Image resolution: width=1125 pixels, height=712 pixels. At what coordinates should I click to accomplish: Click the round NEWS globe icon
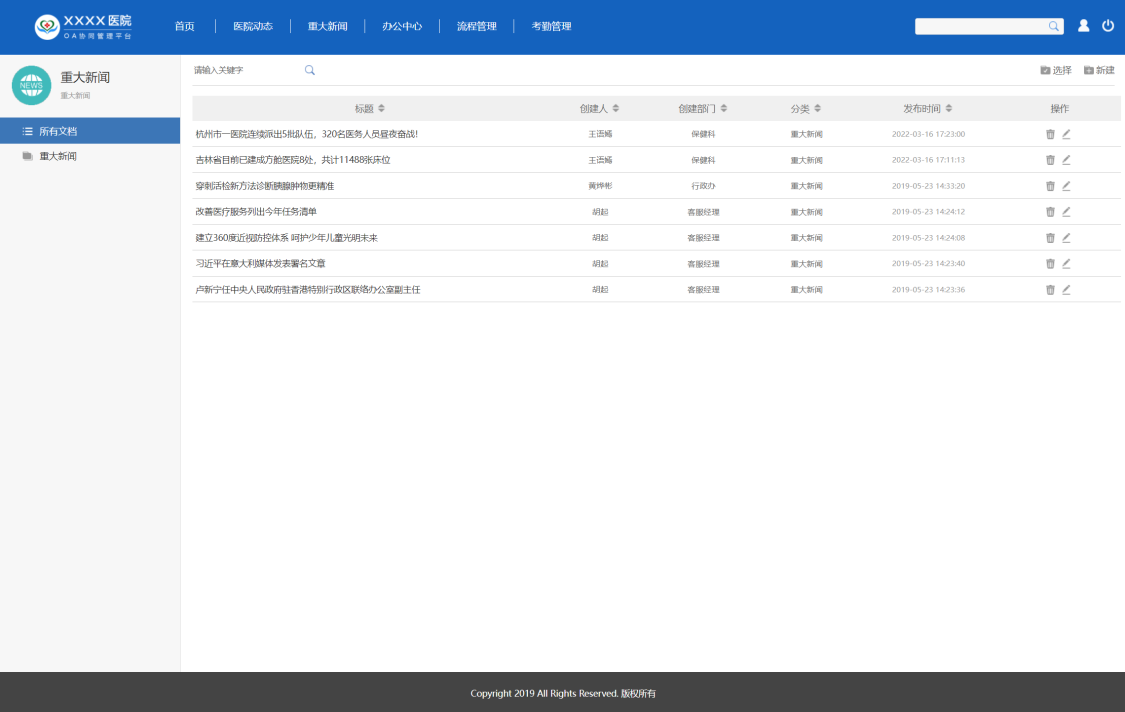31,85
